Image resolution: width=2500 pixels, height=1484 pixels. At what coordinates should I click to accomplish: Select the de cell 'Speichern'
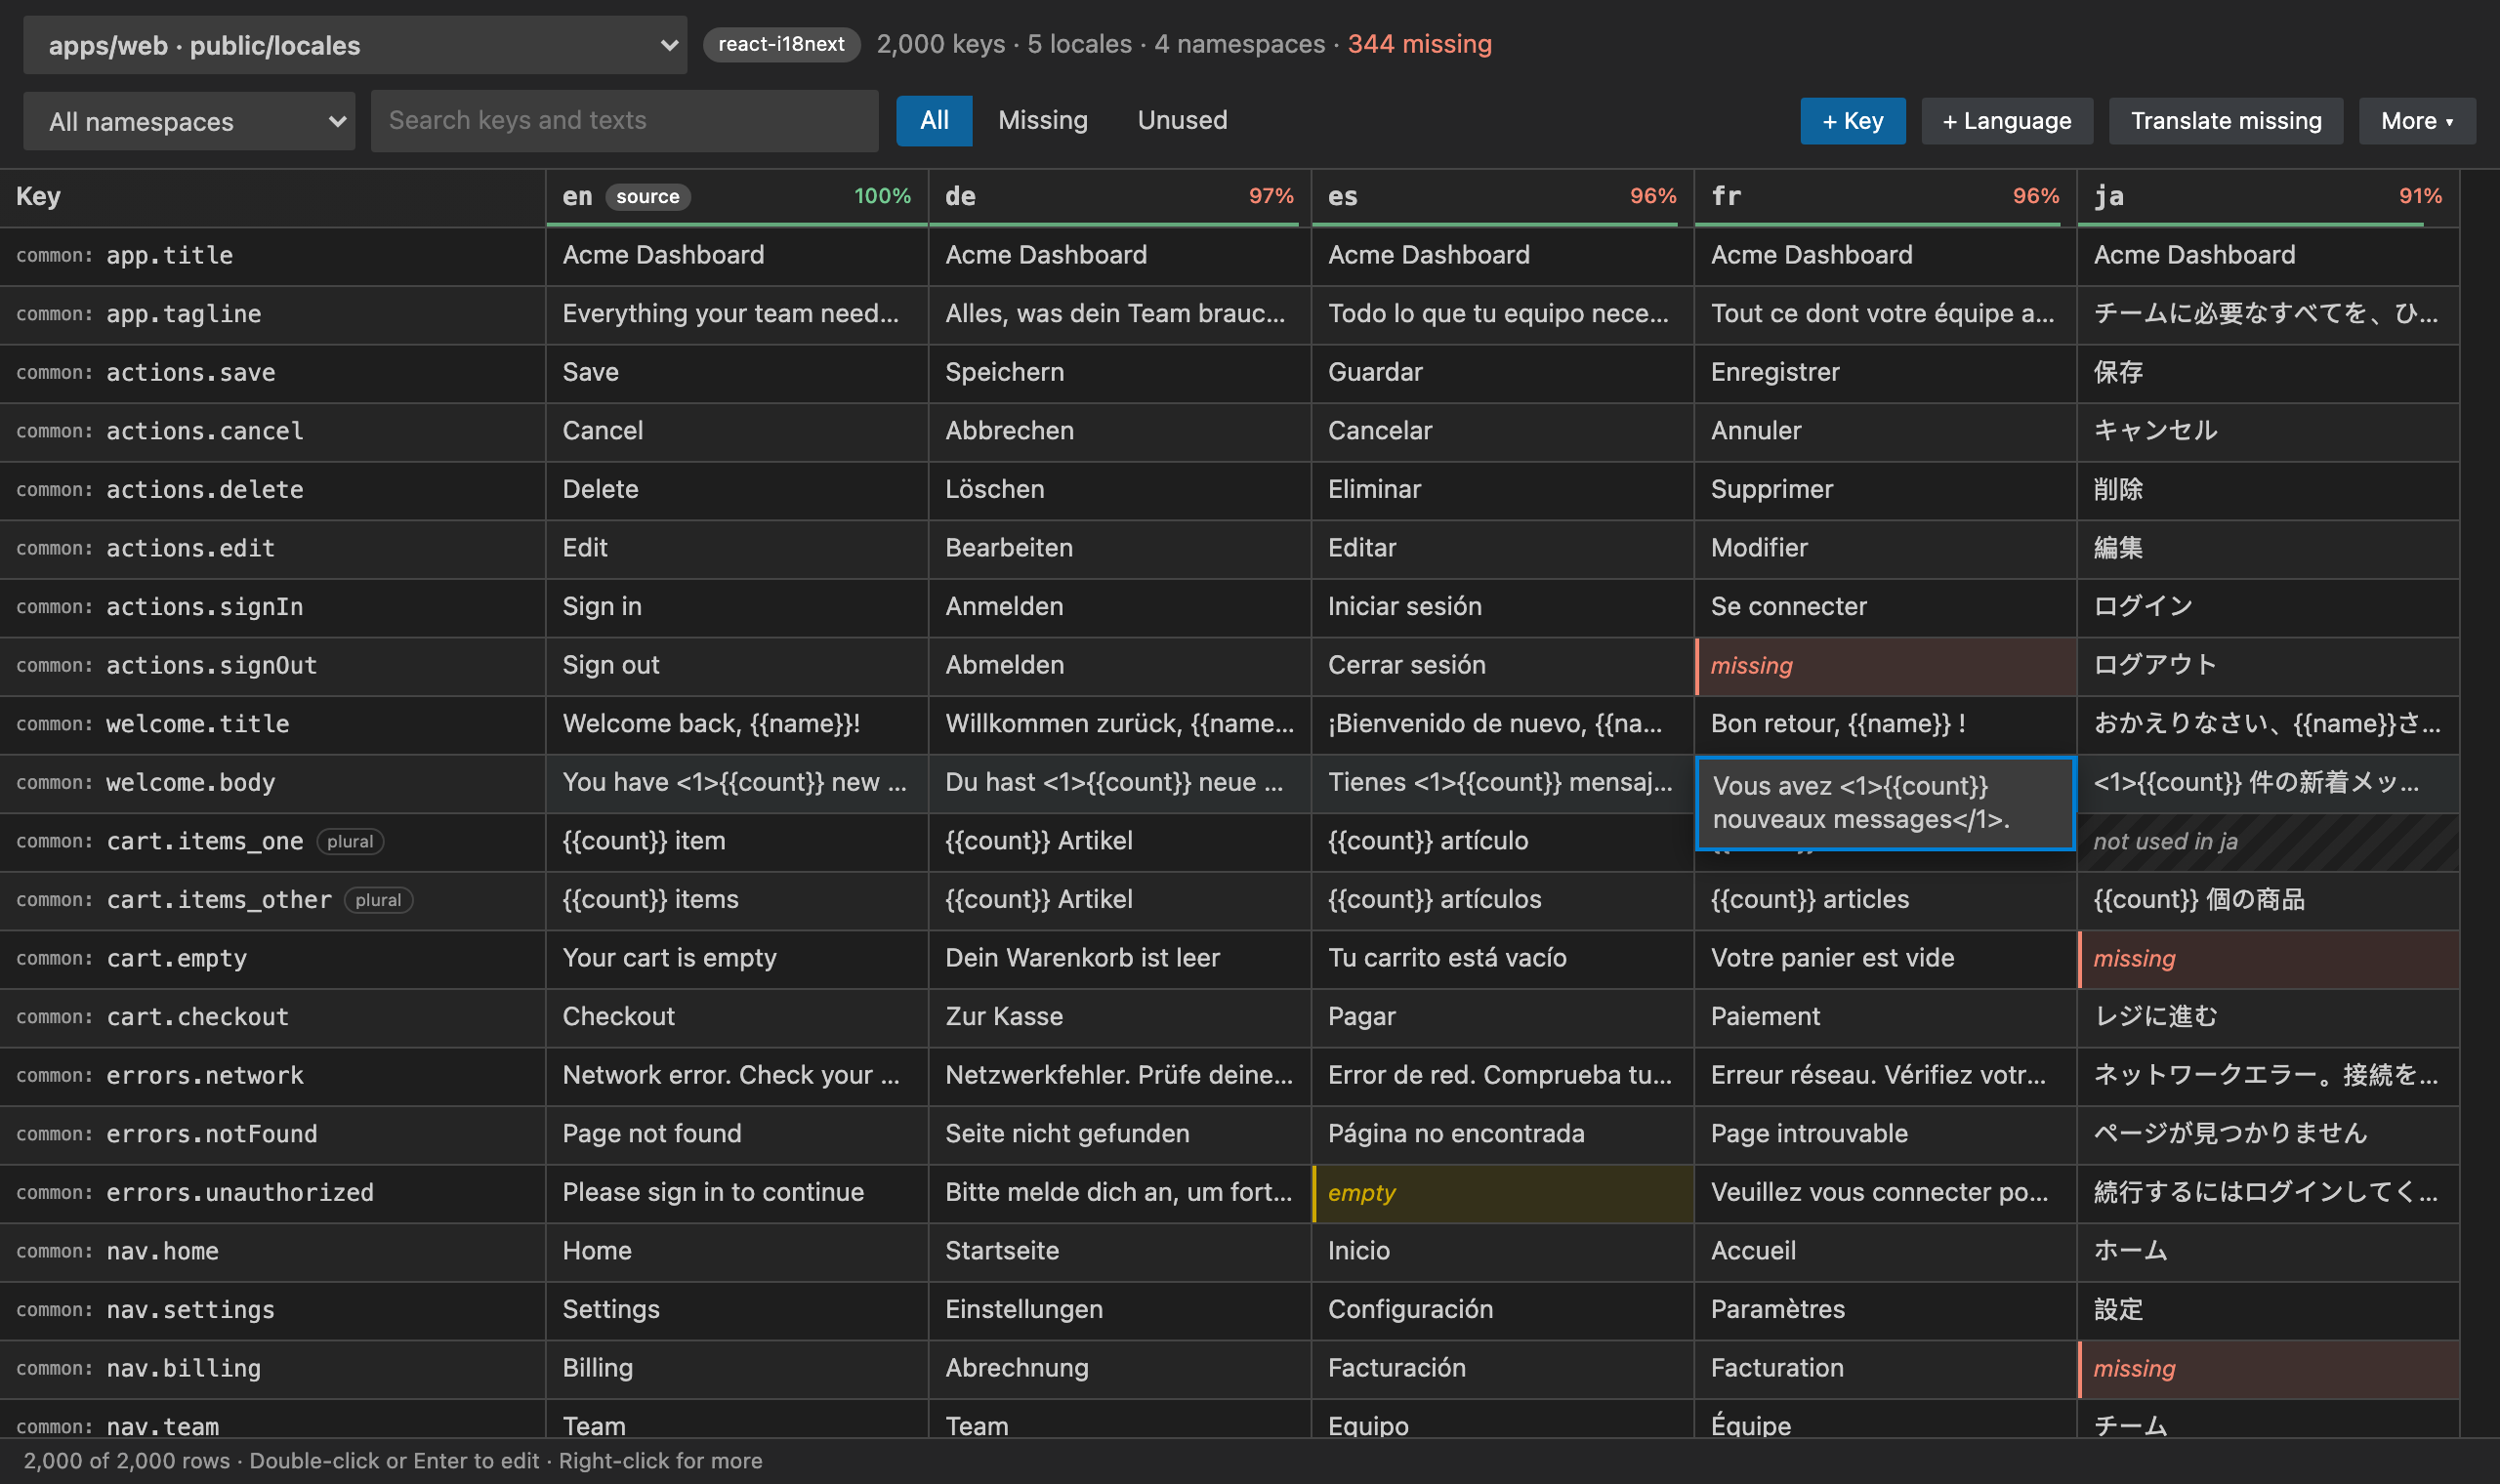pos(1120,373)
